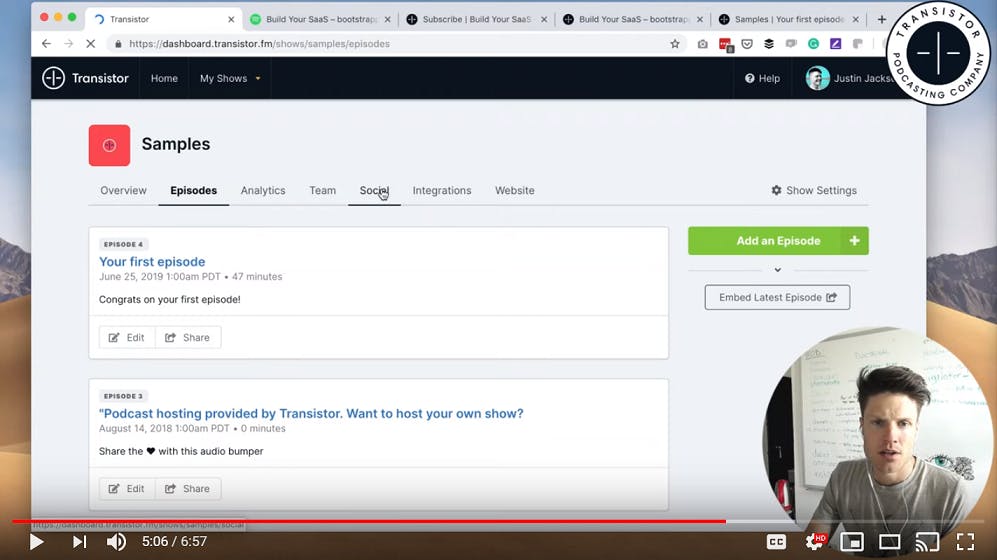The image size is (997, 560).
Task: Open the 'Your first episode' title link
Action: (x=152, y=261)
